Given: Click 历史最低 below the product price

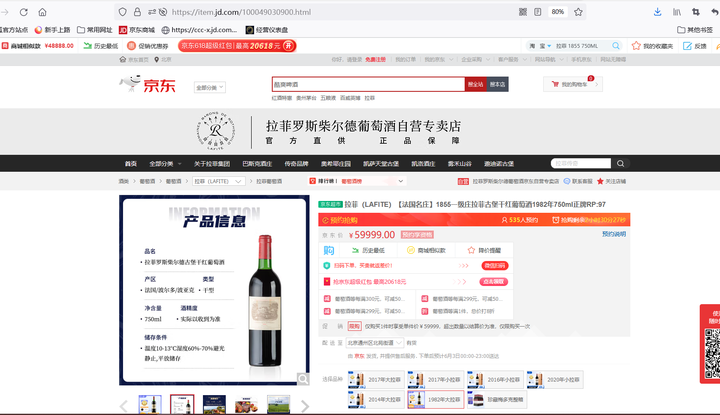Looking at the screenshot, I should coord(368,250).
